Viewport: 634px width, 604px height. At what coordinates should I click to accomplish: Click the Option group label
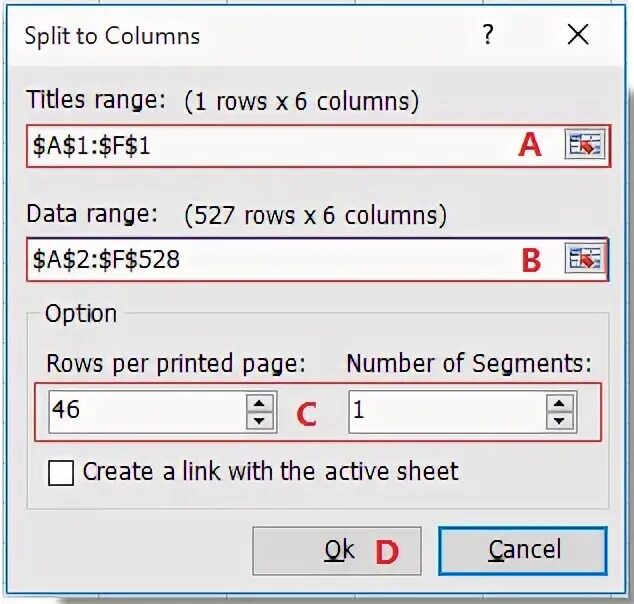click(x=81, y=314)
